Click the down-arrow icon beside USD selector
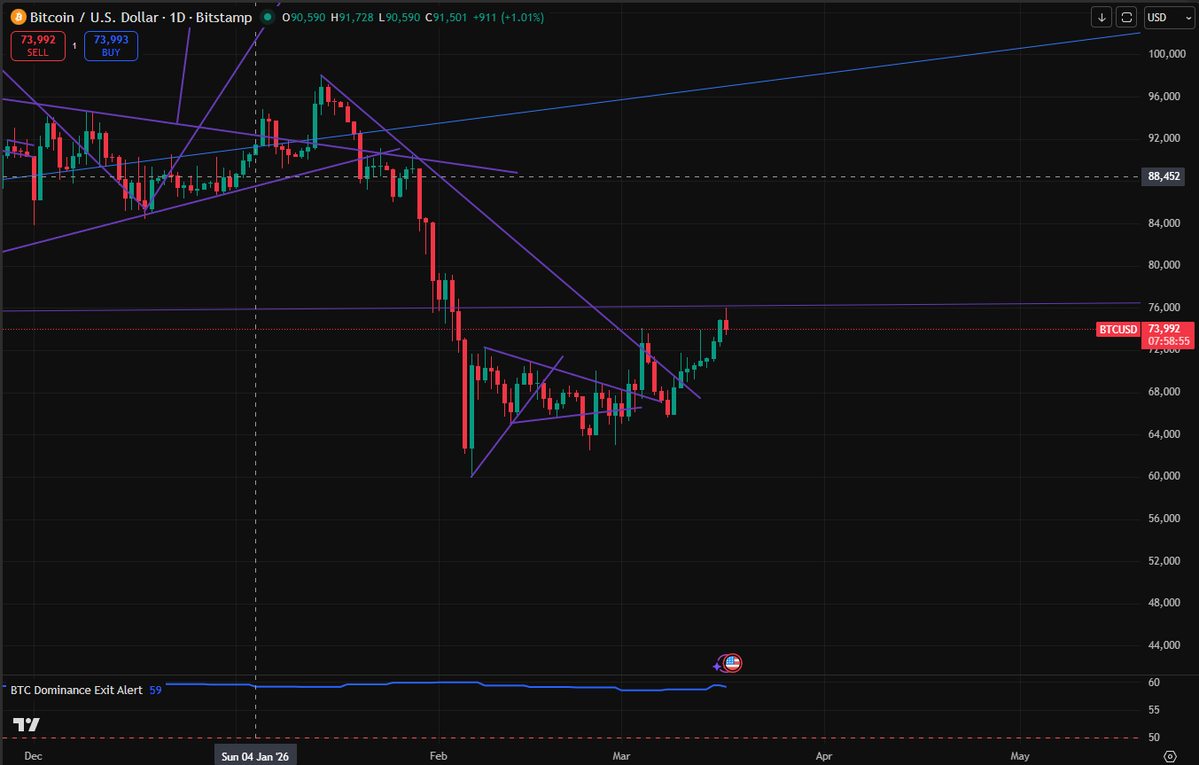 [x=1101, y=18]
